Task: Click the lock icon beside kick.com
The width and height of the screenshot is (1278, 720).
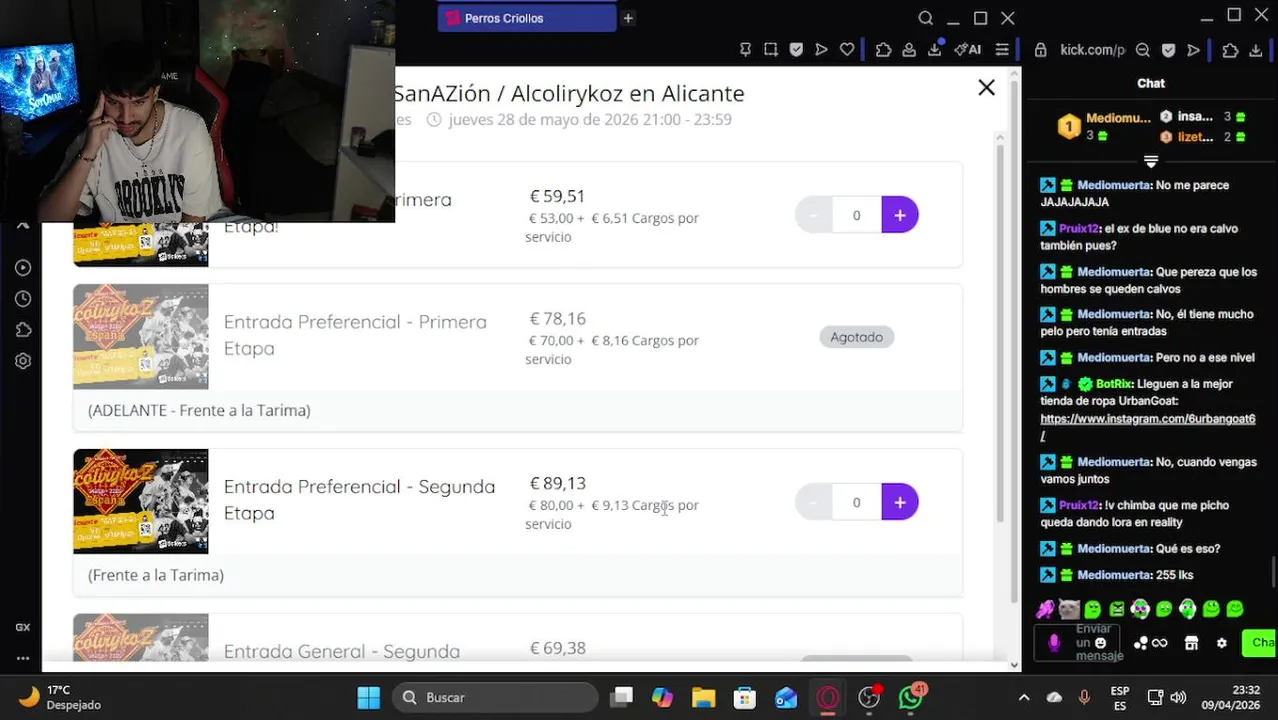Action: (1041, 50)
